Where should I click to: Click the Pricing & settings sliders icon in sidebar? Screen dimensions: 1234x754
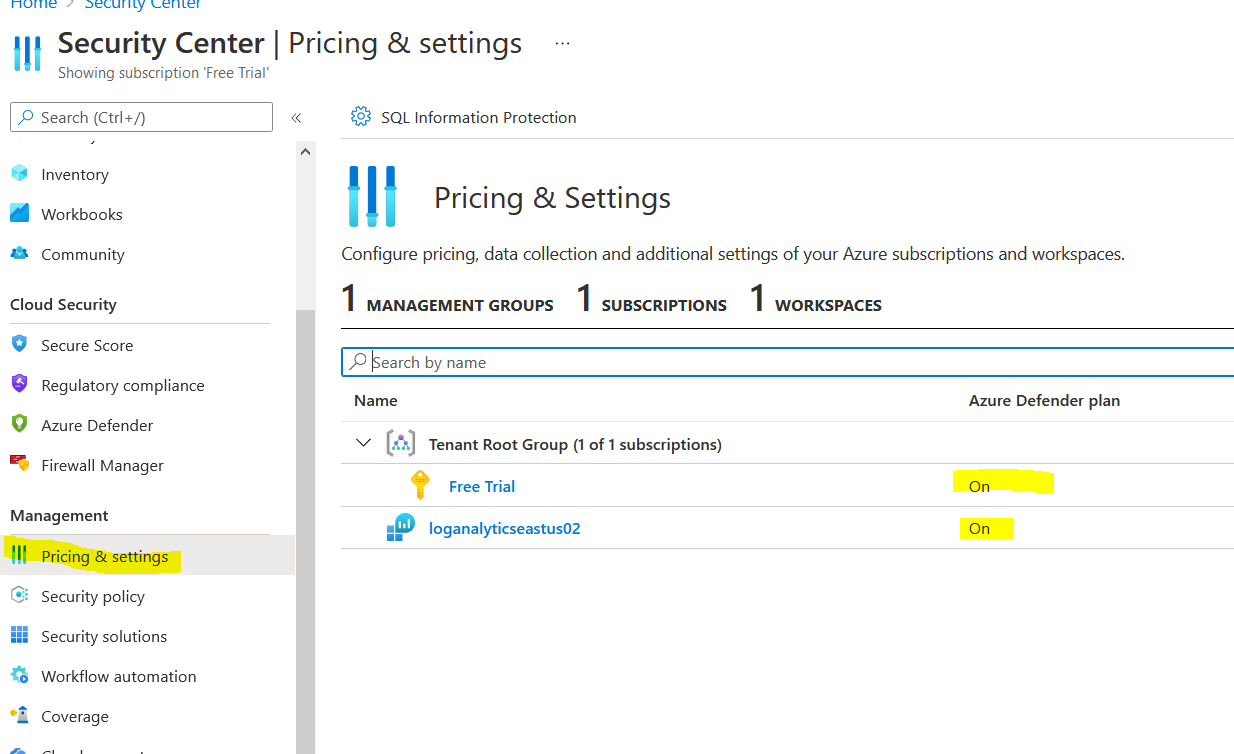19,556
